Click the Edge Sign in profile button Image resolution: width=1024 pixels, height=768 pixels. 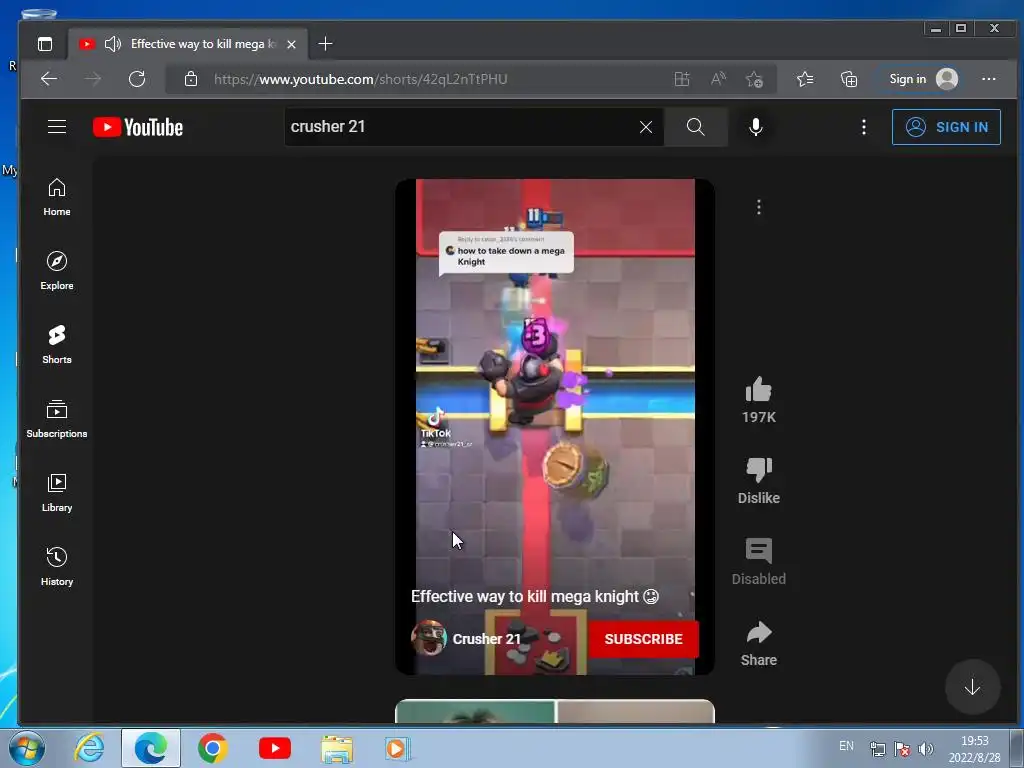[x=922, y=79]
